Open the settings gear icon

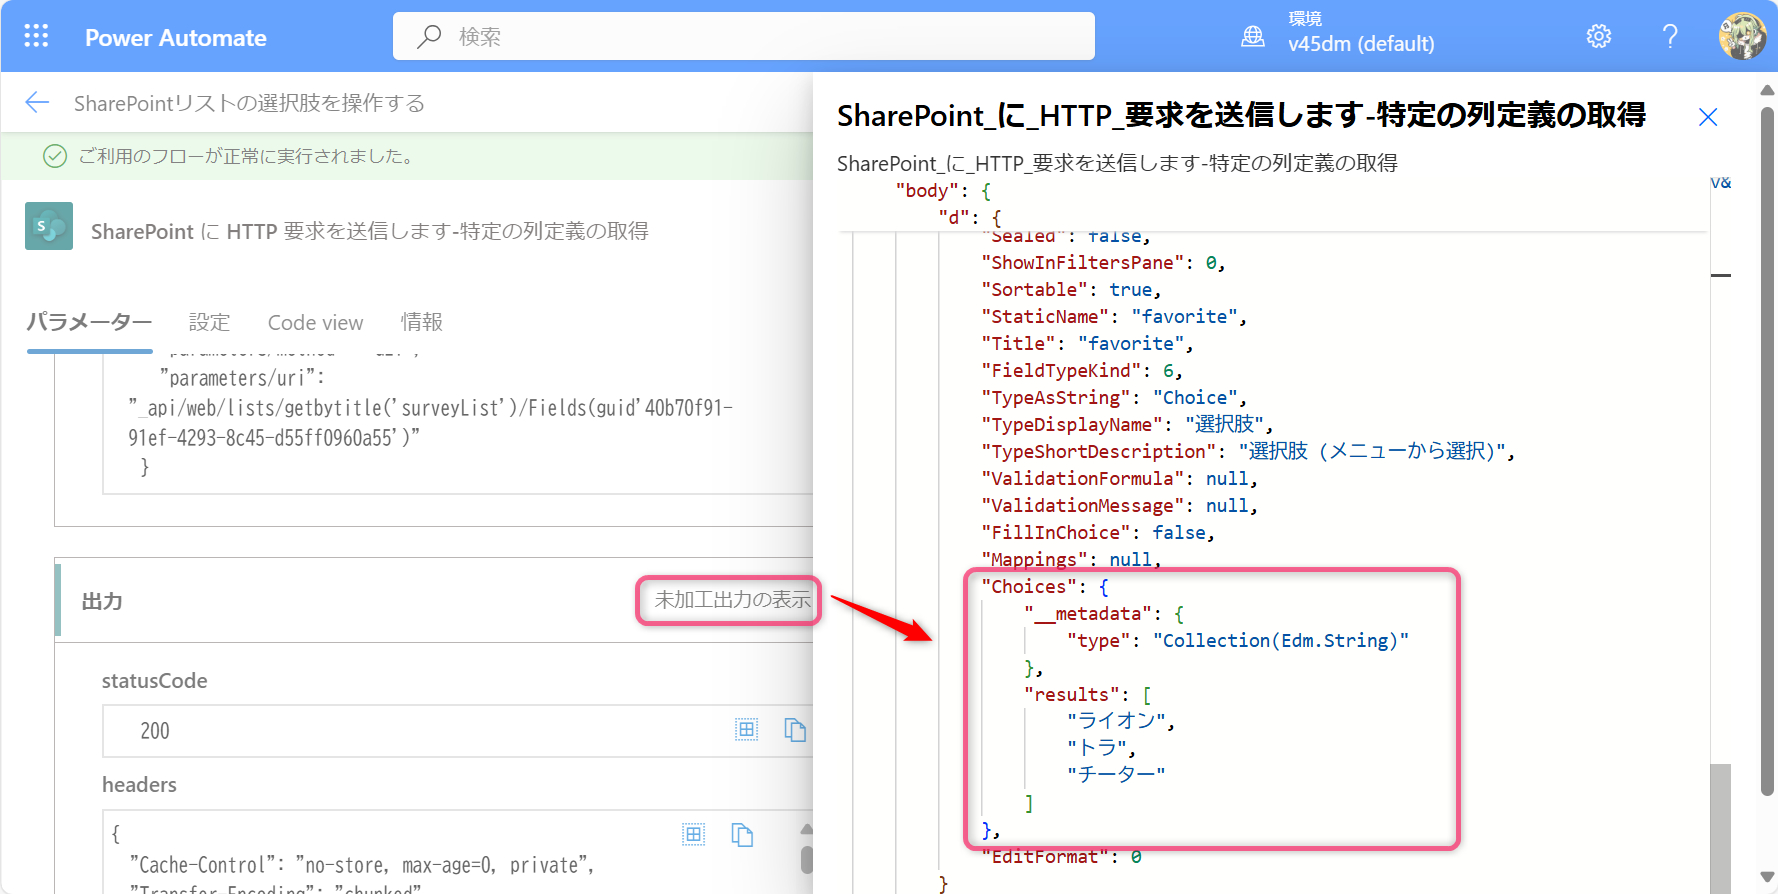point(1599,37)
